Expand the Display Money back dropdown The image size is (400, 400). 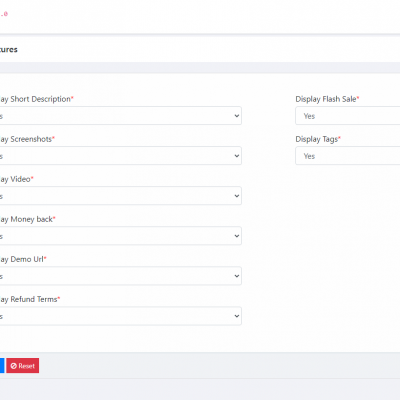pyautogui.click(x=121, y=236)
